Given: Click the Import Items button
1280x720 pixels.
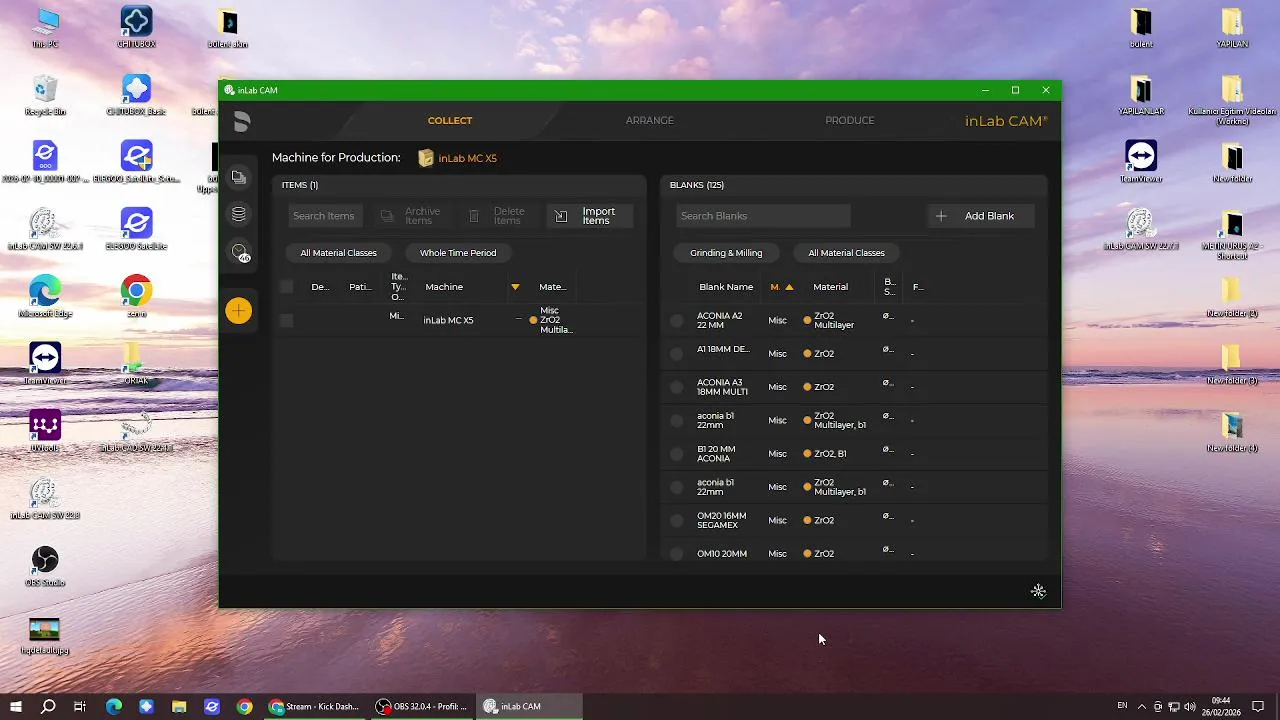Looking at the screenshot, I should tap(590, 216).
